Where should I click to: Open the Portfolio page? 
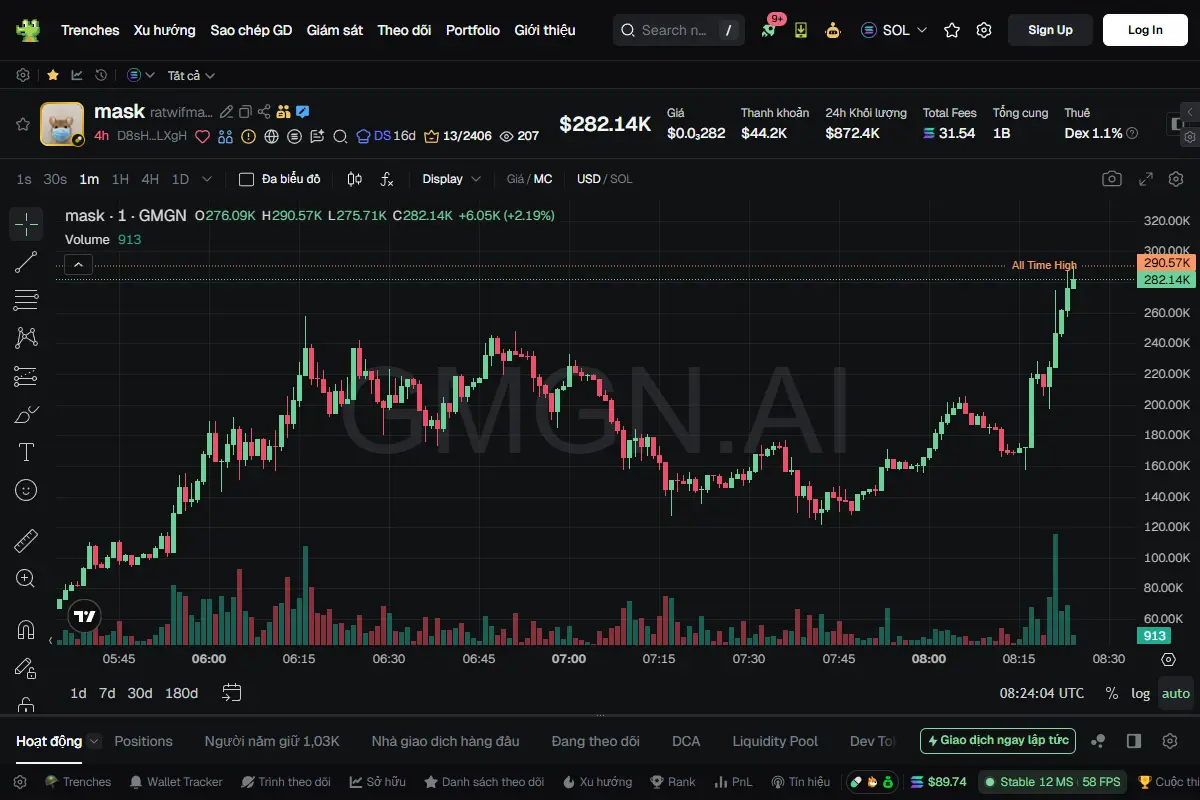473,30
